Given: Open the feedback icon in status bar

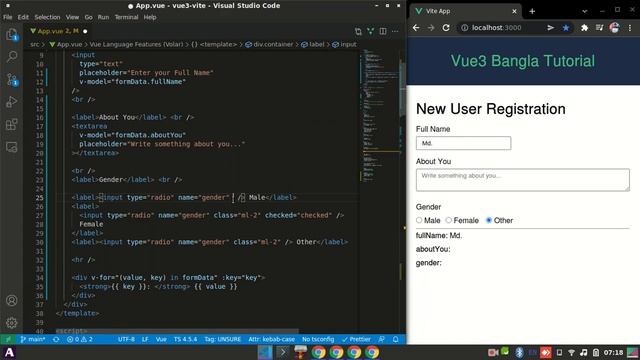Looking at the screenshot, I should pos(382,339).
